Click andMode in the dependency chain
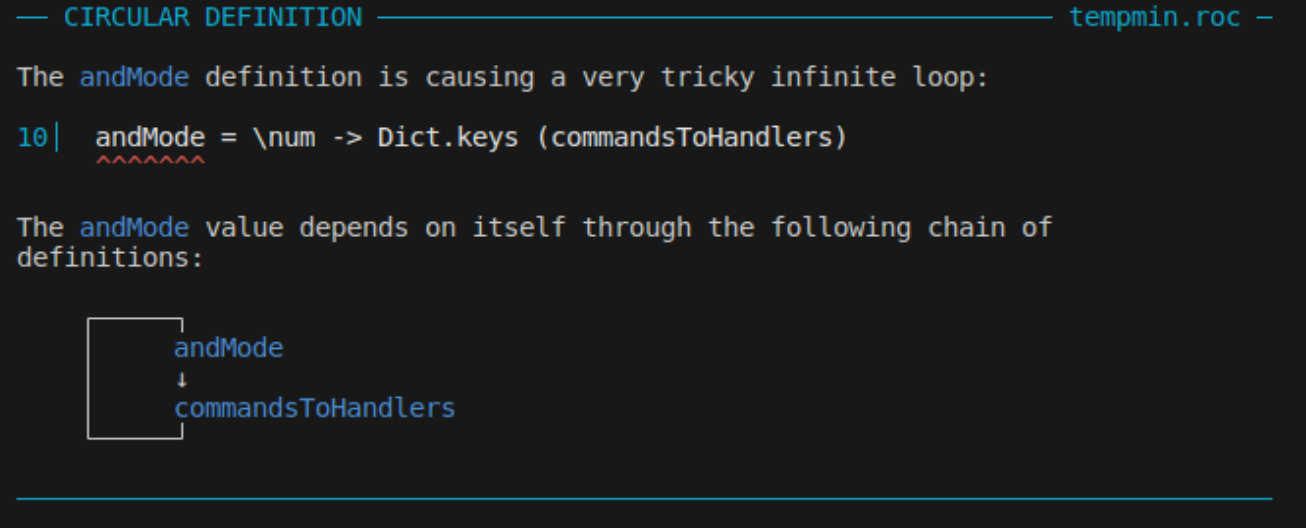 click(228, 348)
